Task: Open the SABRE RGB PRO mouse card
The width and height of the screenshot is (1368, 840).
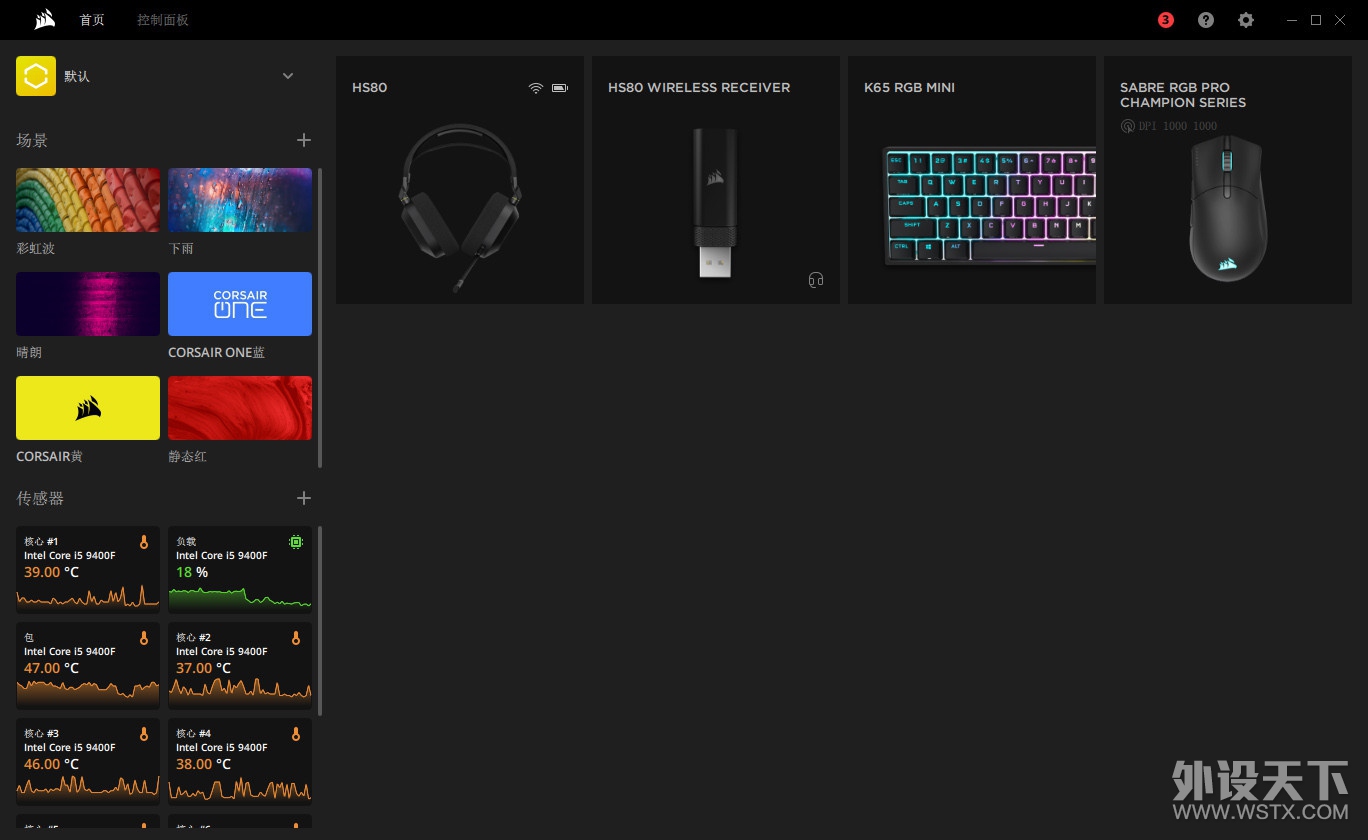Action: click(x=1228, y=180)
